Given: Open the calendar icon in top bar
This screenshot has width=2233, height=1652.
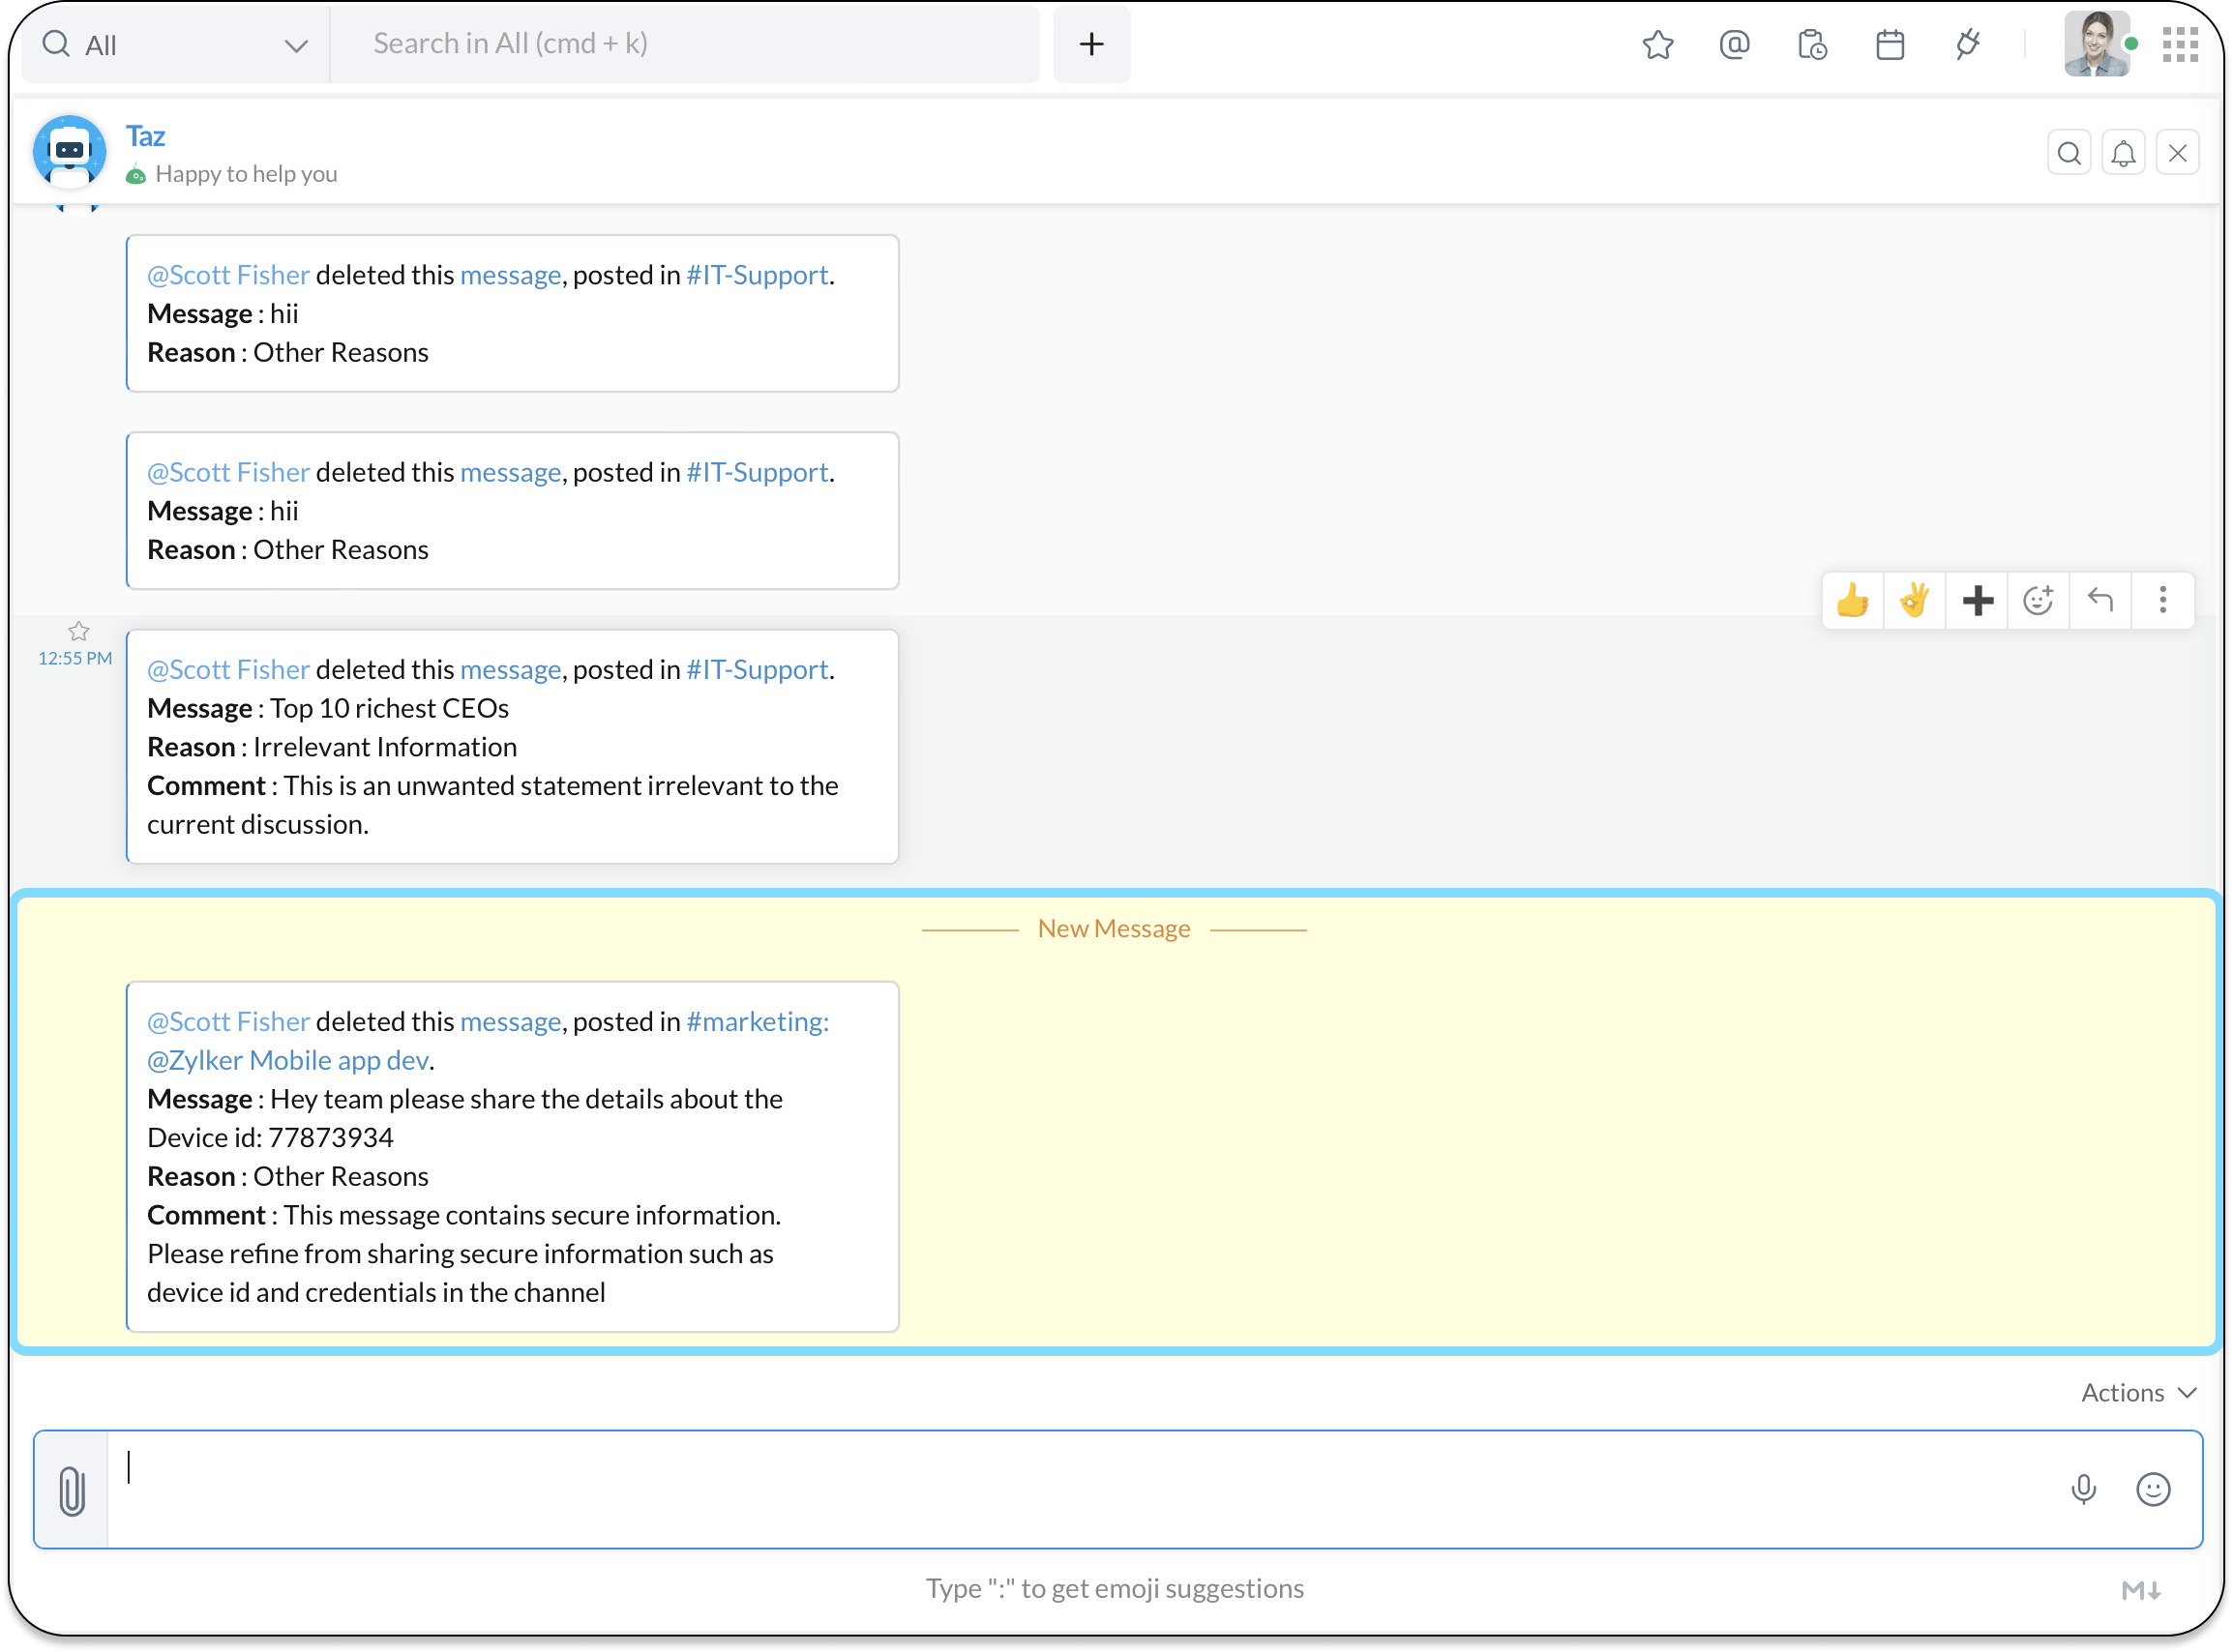Looking at the screenshot, I should 1890,45.
